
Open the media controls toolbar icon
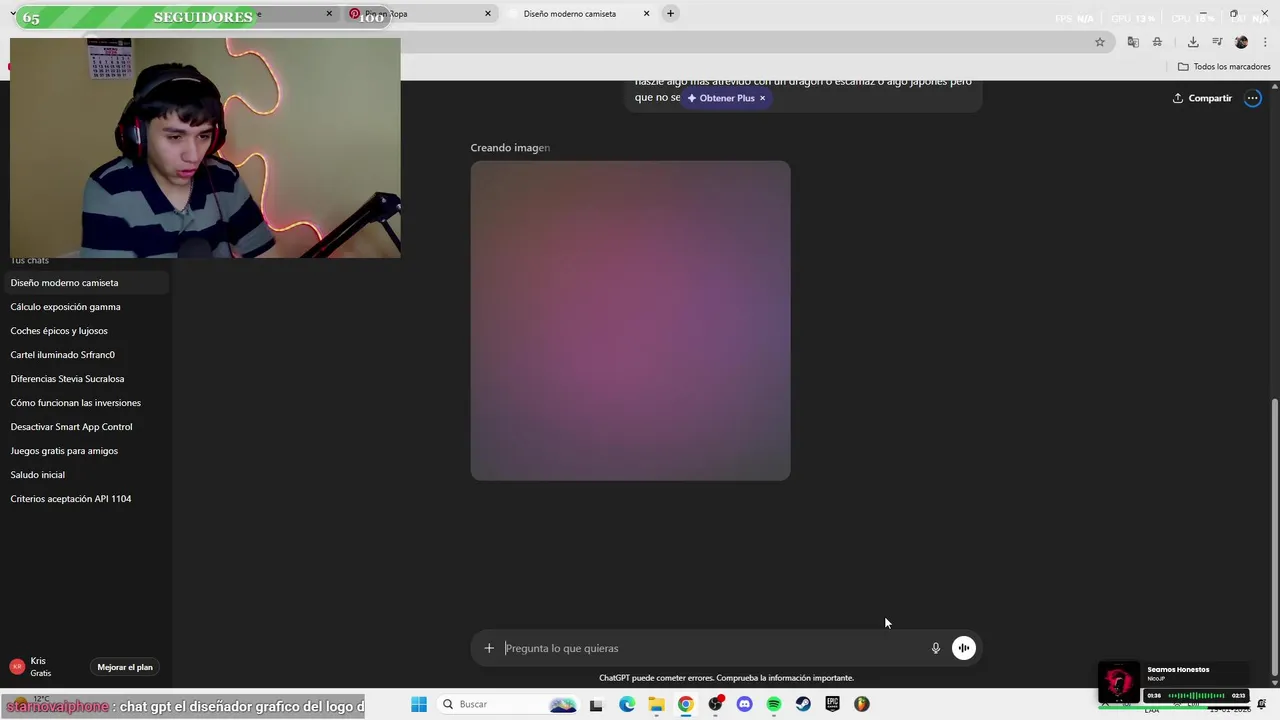tap(1217, 42)
